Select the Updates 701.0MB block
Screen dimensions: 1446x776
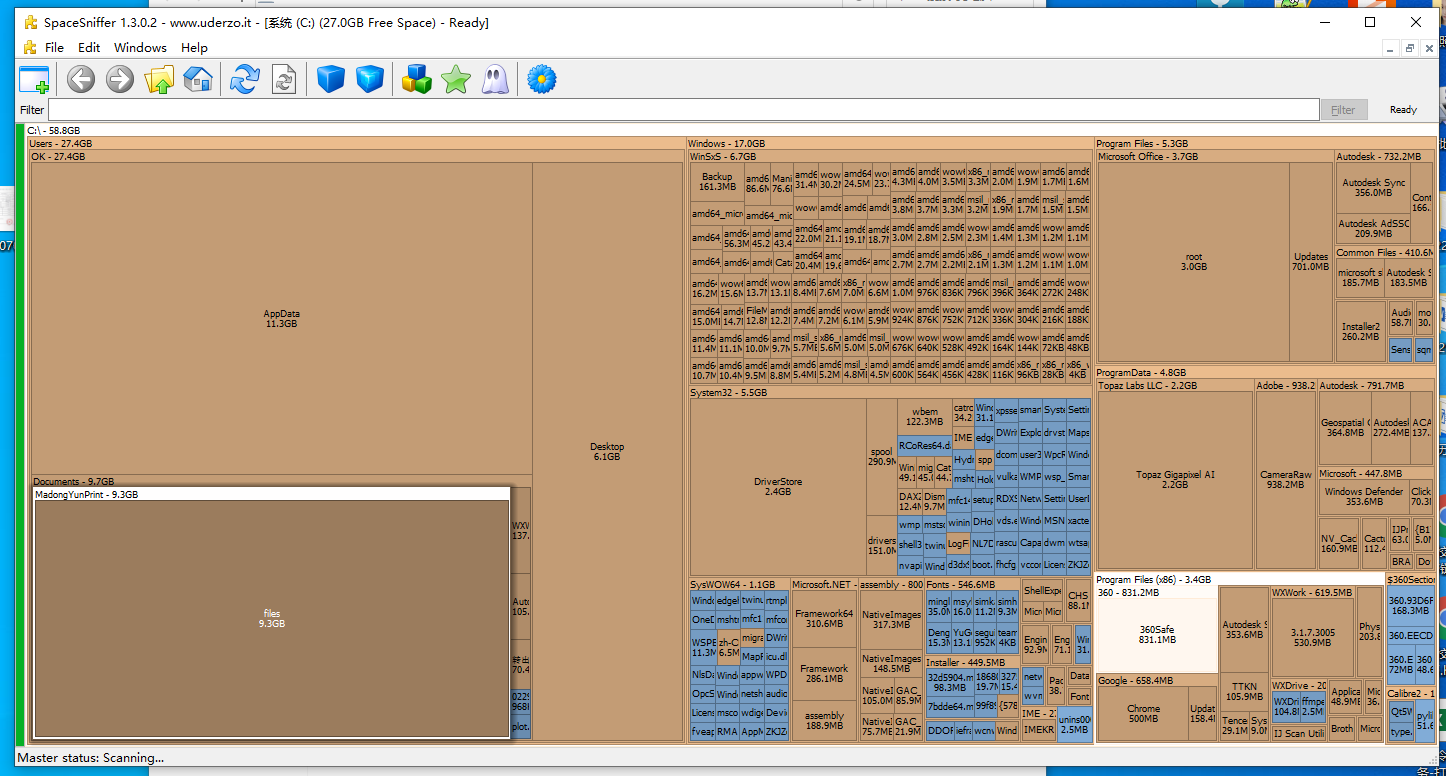(x=1310, y=262)
